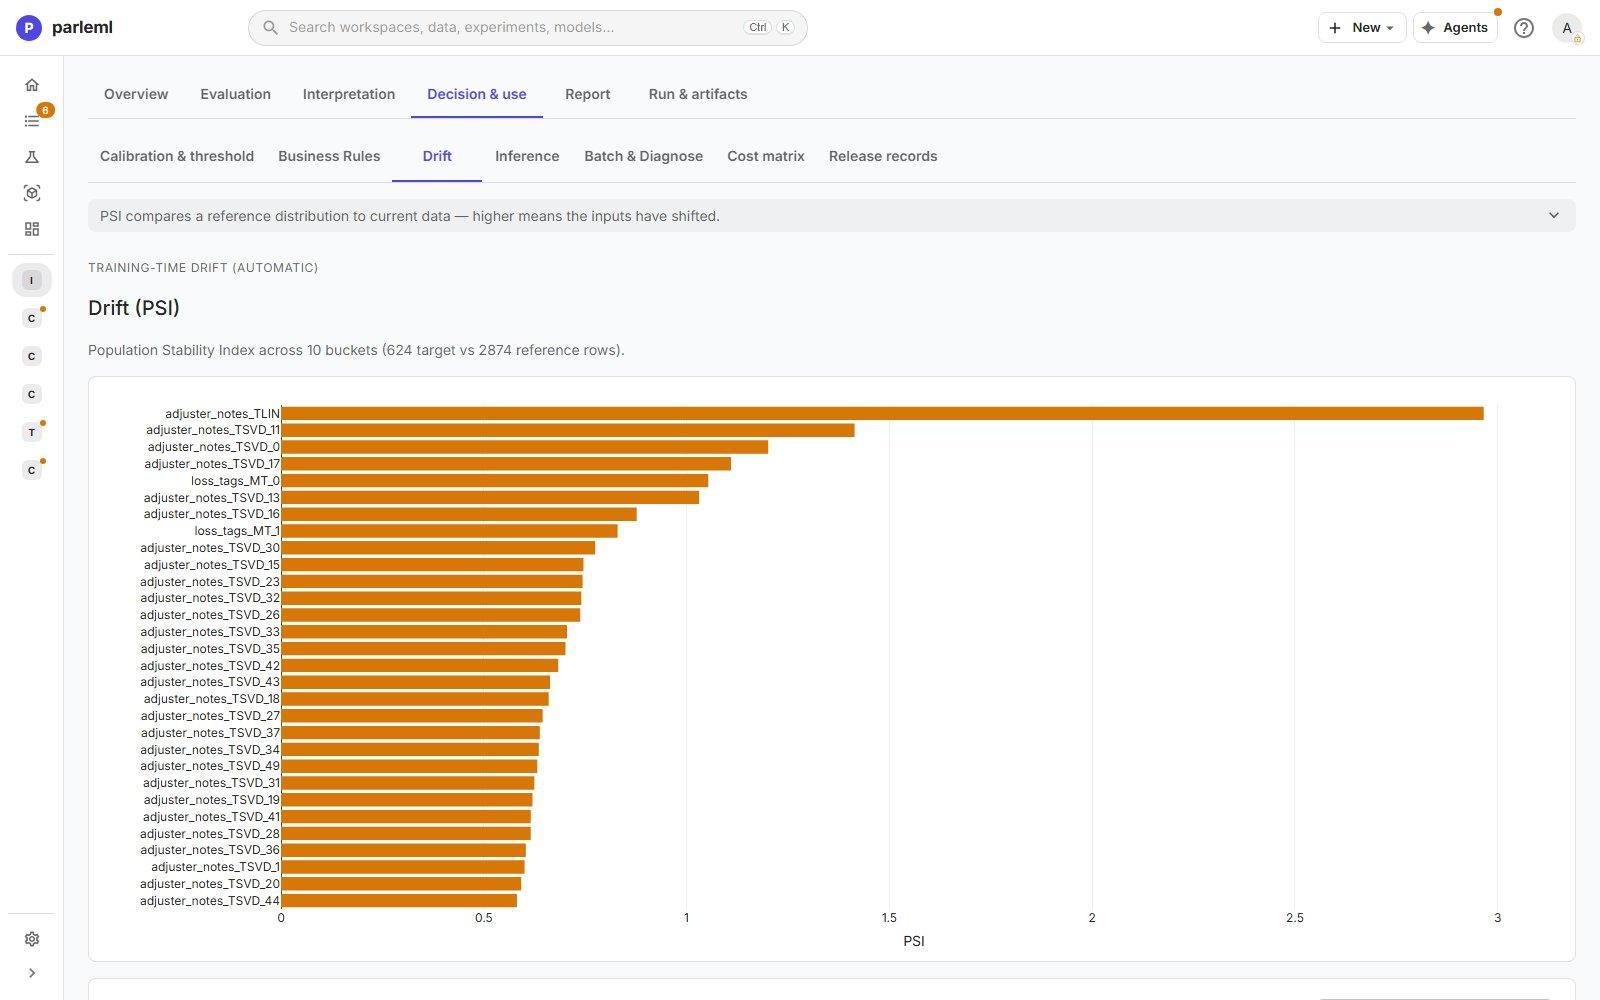
Task: Click the adjuster_notes_TSVD_44 axis label
Action: (x=210, y=901)
